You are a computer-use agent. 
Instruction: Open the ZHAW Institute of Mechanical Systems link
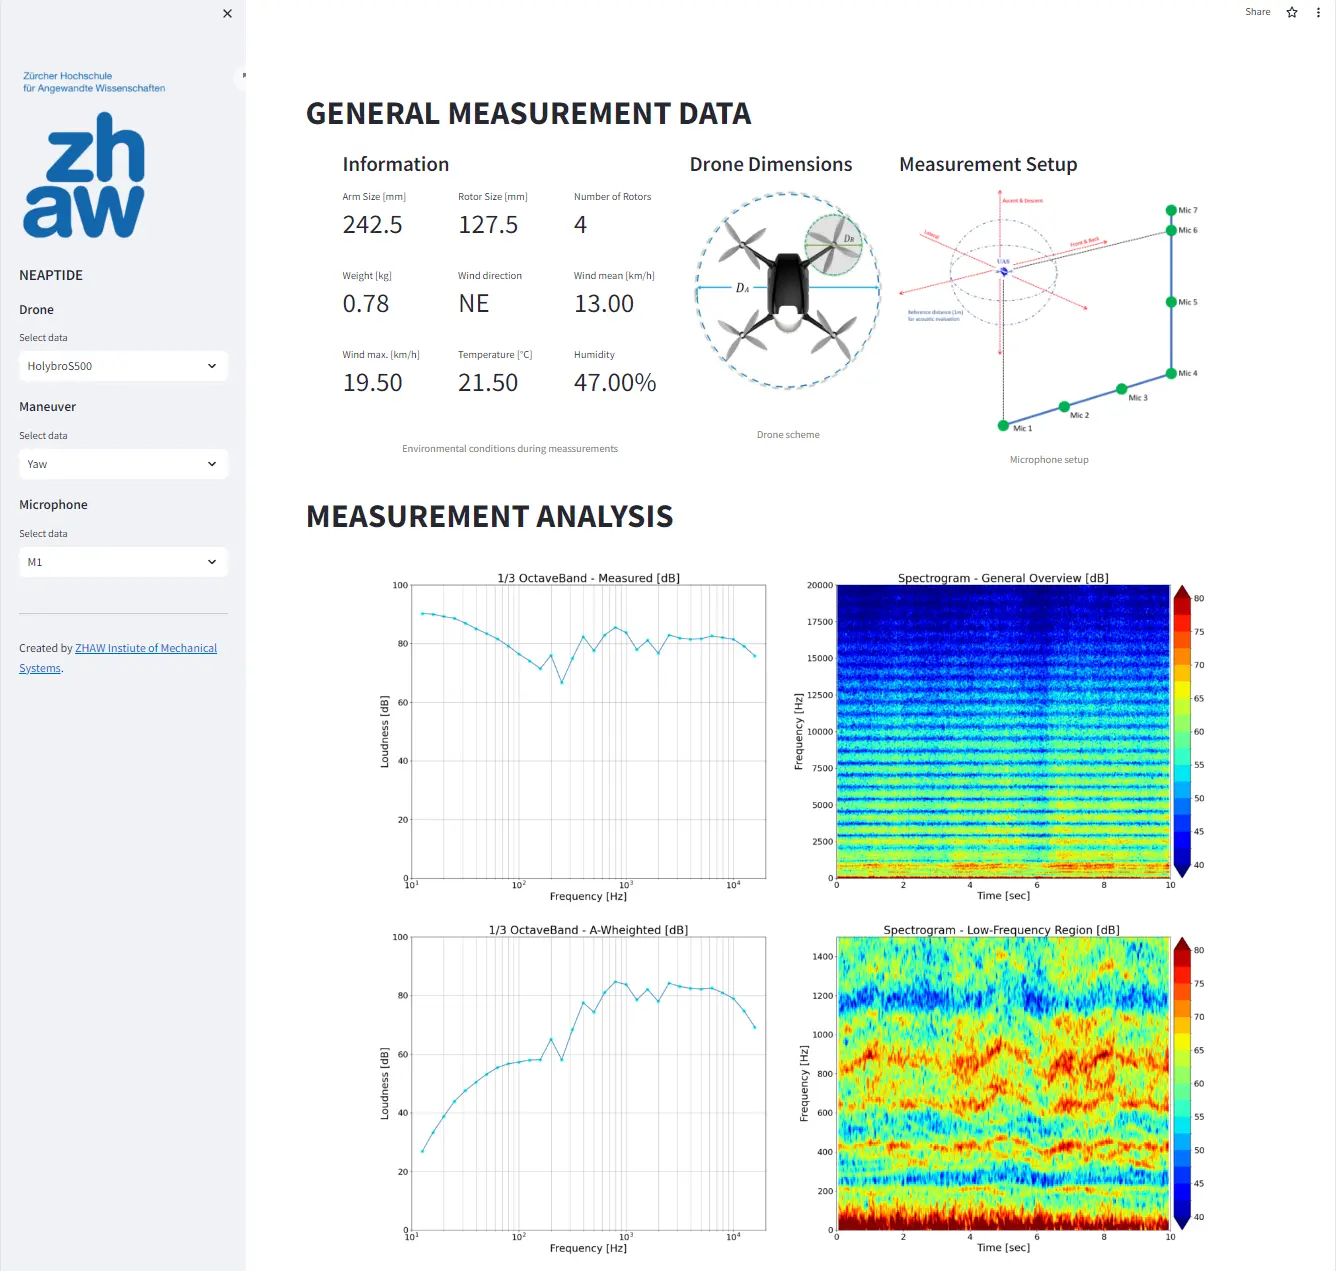[x=146, y=648]
